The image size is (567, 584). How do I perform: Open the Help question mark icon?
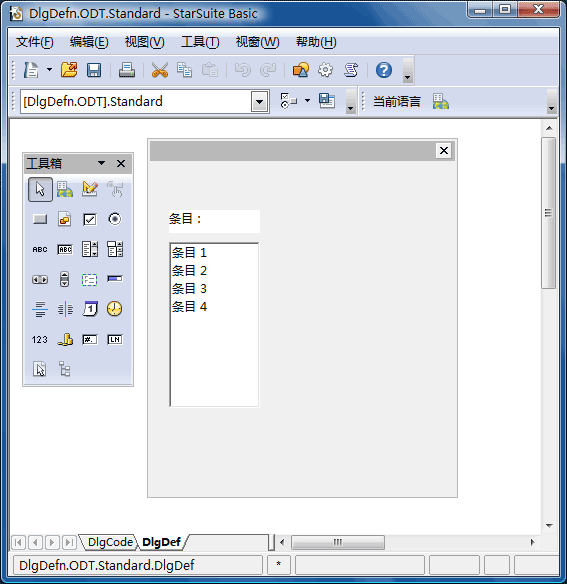pyautogui.click(x=384, y=70)
